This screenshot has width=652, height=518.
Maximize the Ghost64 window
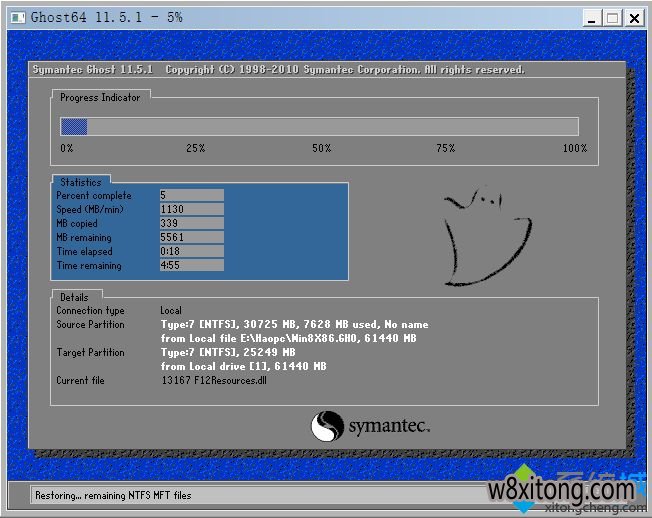(x=612, y=17)
